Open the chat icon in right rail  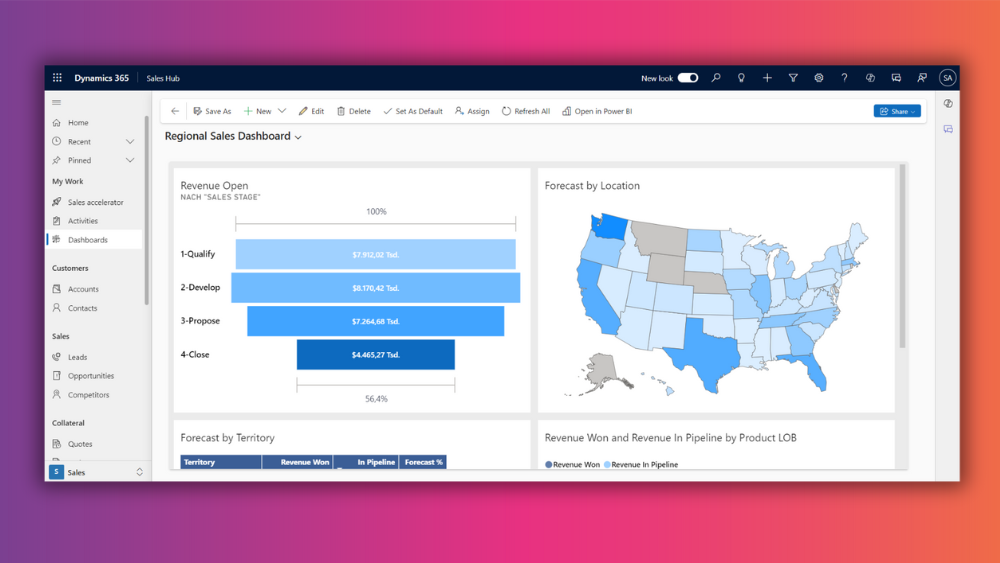tap(948, 129)
